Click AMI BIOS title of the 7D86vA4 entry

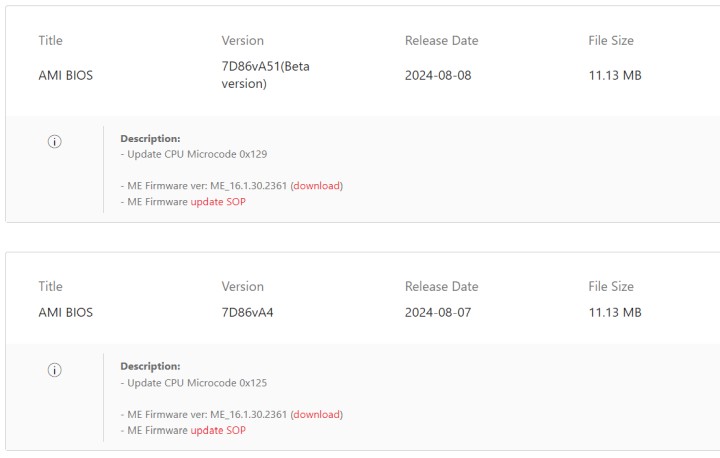click(x=65, y=312)
